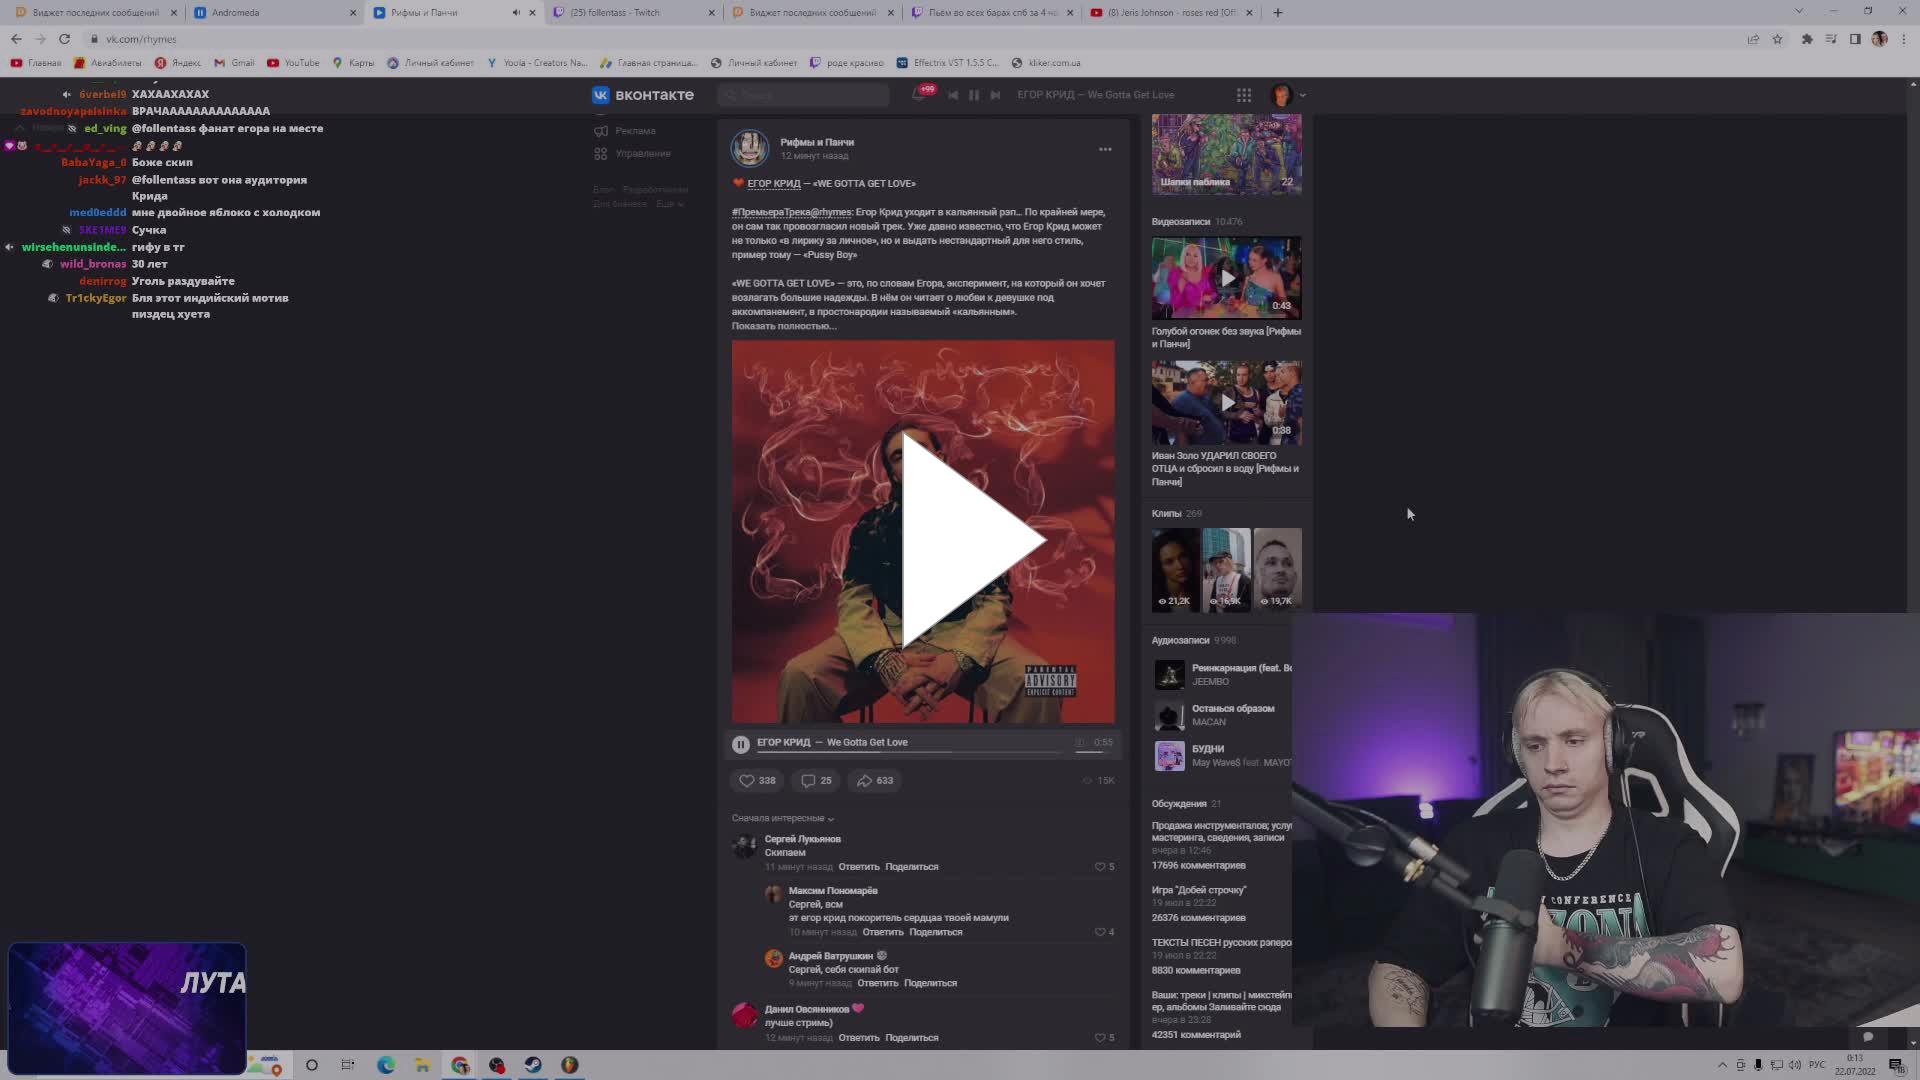
Task: Reply to Андрей Ватрушкин with Ответить
Action: tap(876, 983)
